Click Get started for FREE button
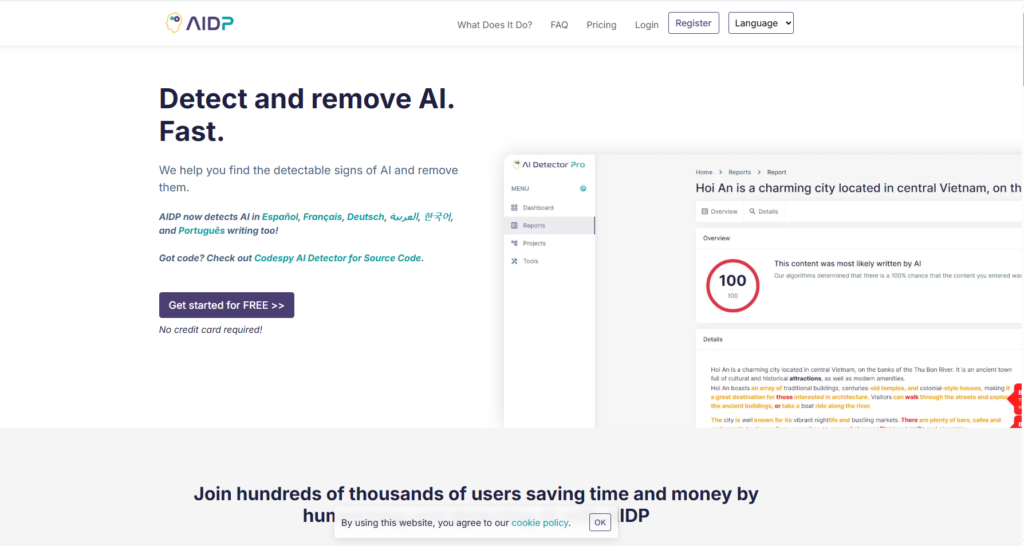The height and width of the screenshot is (546, 1024). (227, 305)
